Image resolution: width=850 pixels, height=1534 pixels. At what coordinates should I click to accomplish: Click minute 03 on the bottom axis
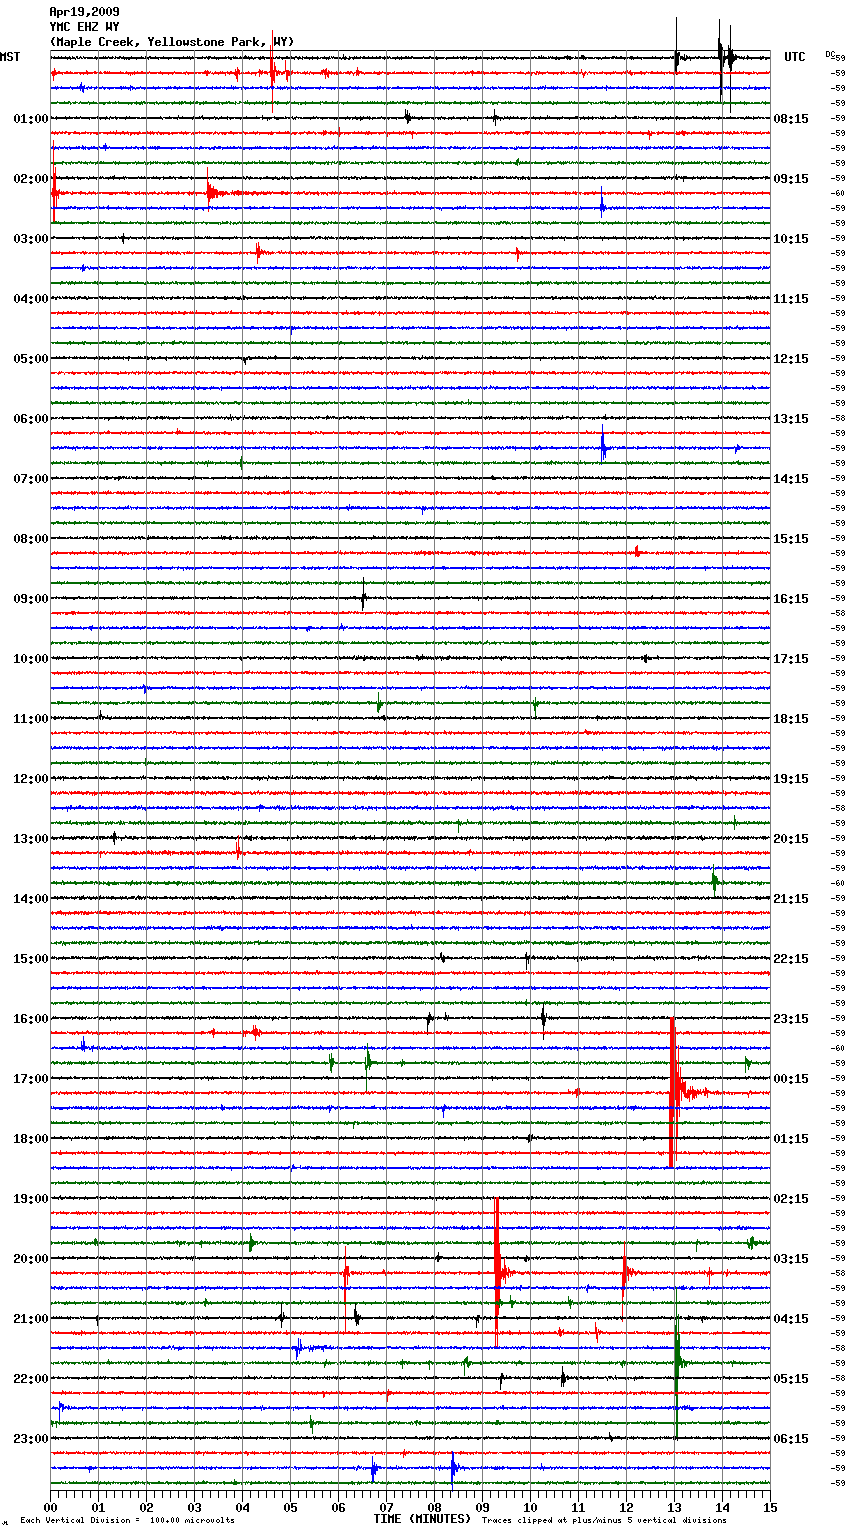tap(194, 1507)
